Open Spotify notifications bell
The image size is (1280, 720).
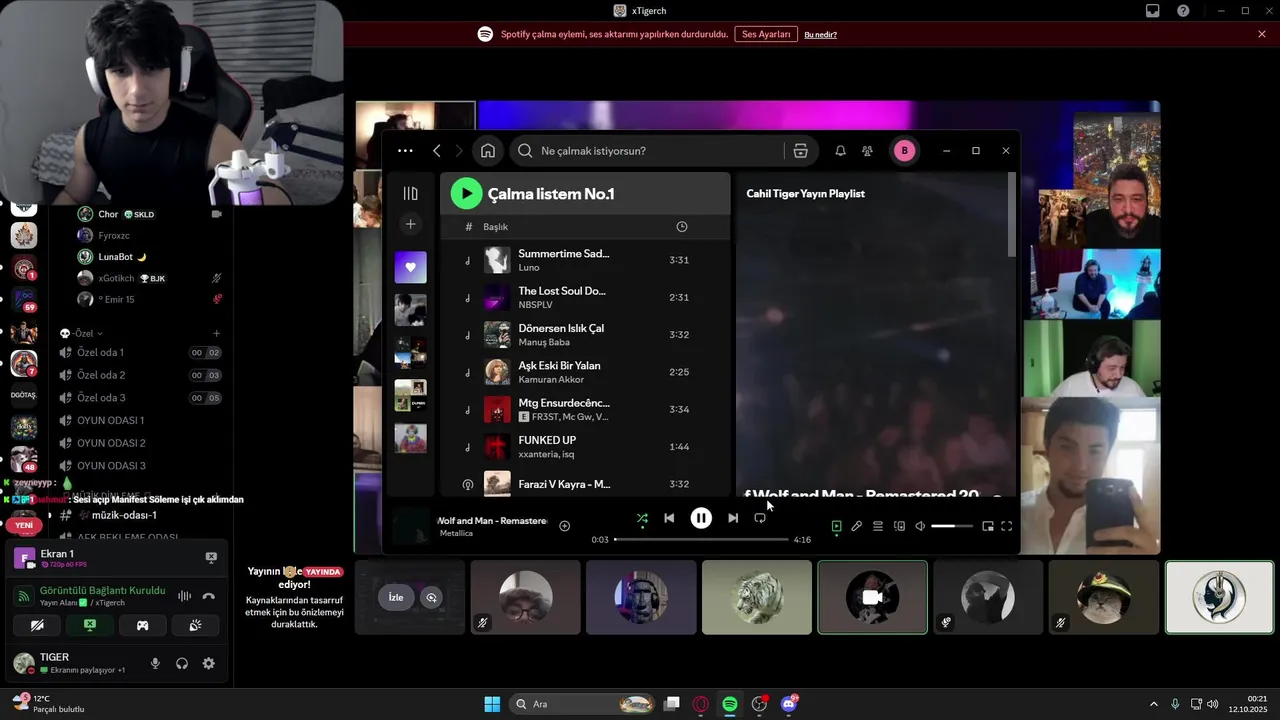[x=840, y=151]
